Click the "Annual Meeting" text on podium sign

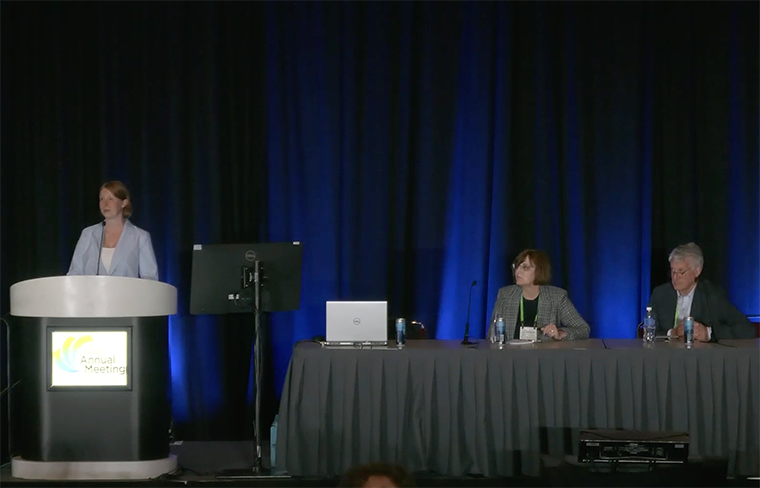[102, 364]
